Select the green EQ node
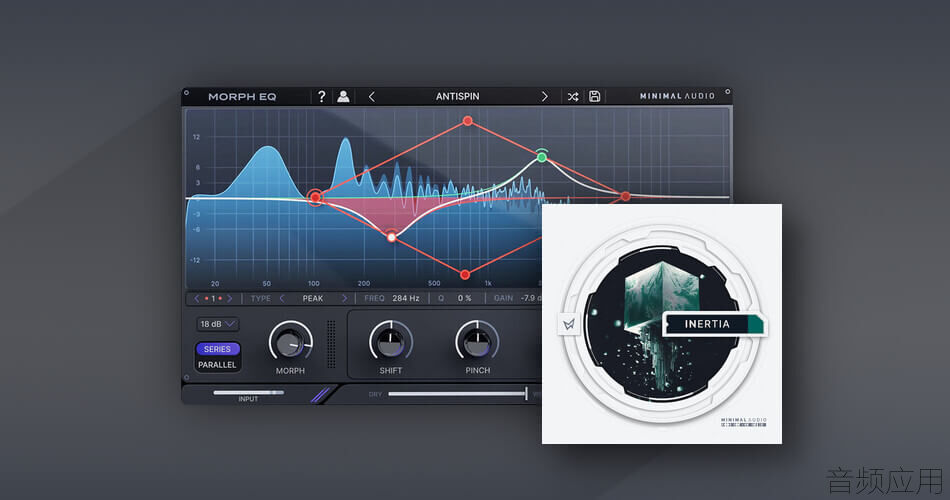 (x=542, y=158)
